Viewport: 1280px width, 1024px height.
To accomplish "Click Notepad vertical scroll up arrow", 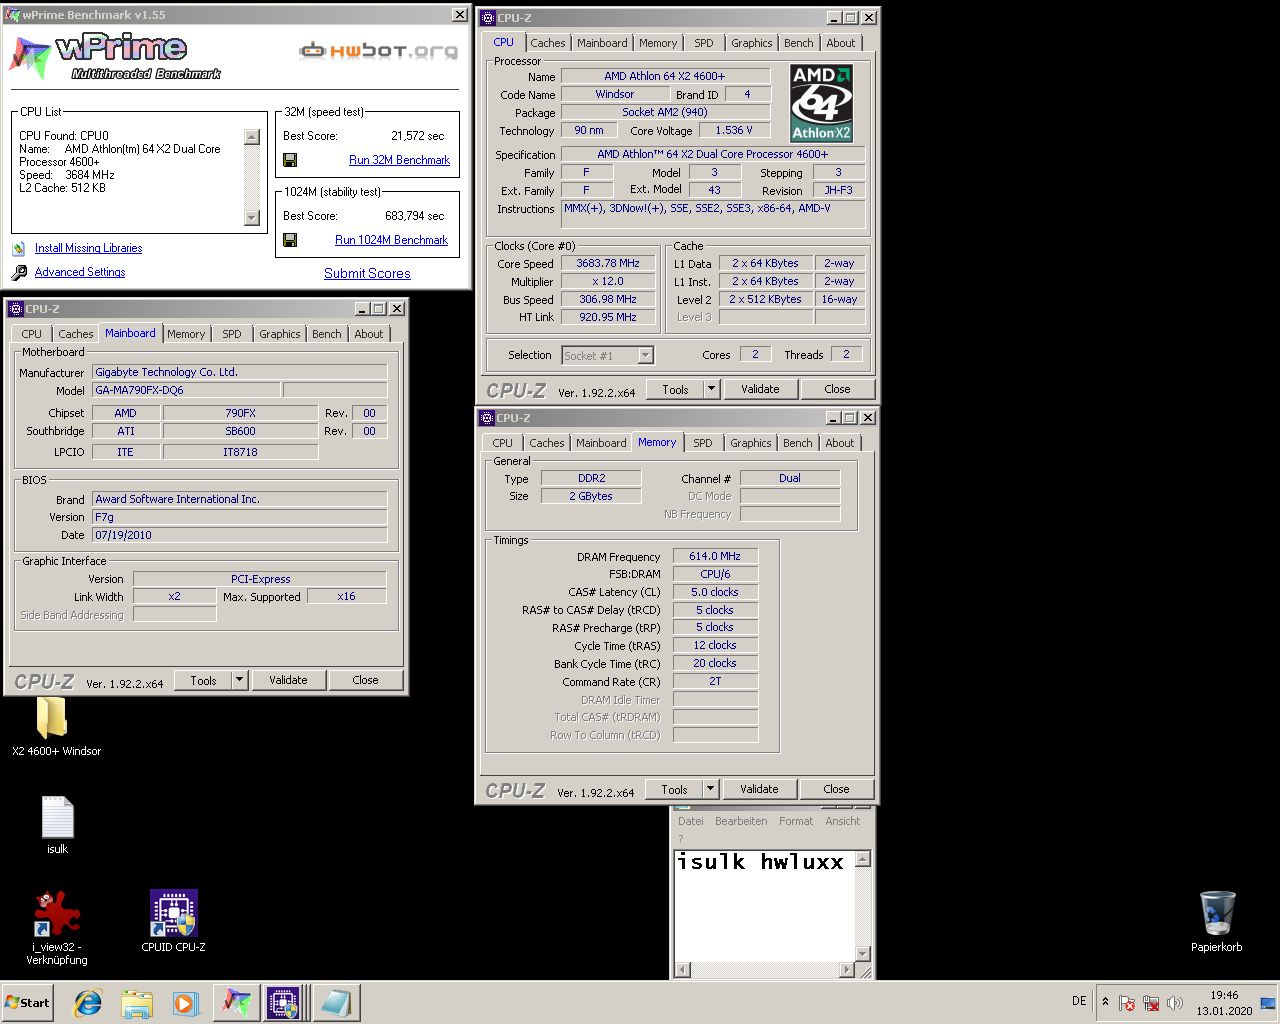I will pyautogui.click(x=863, y=859).
